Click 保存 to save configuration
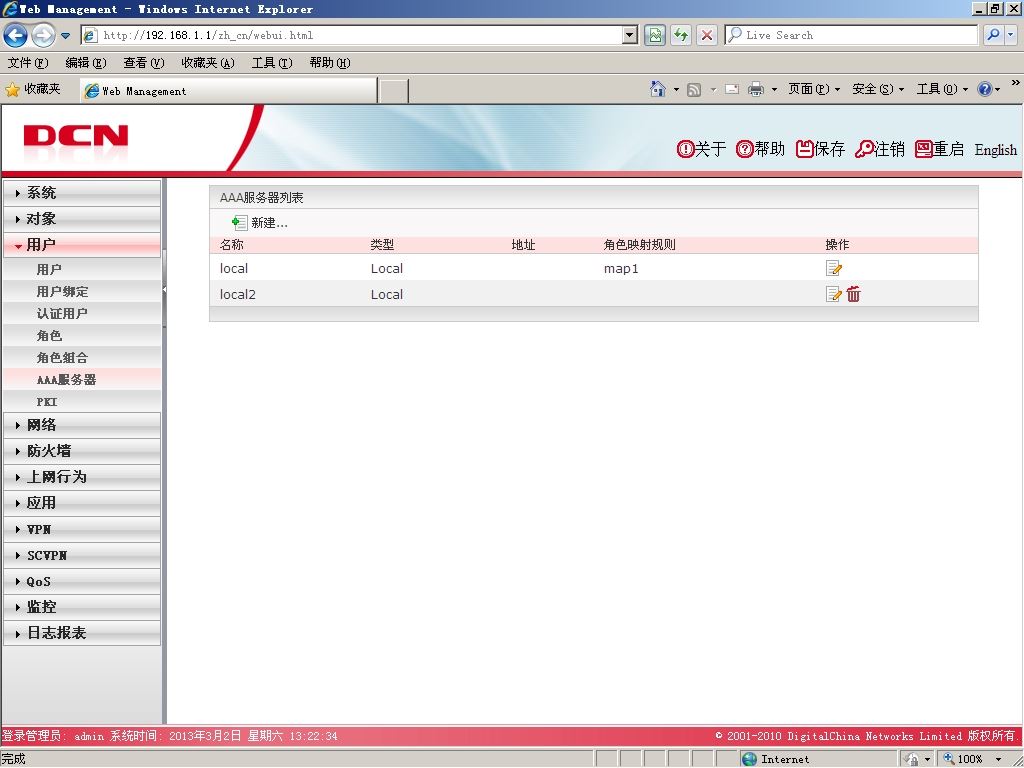The width and height of the screenshot is (1024, 768). click(820, 149)
